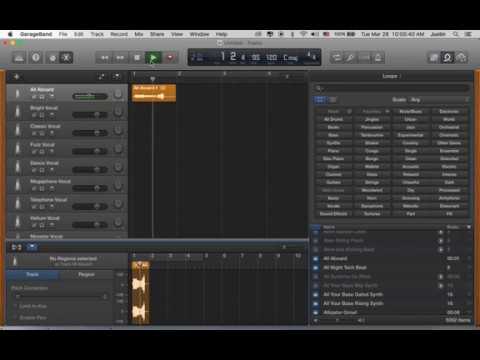This screenshot has height=360, width=480.
Task: Open the Loops header popup menu
Action: pyautogui.click(x=390, y=76)
